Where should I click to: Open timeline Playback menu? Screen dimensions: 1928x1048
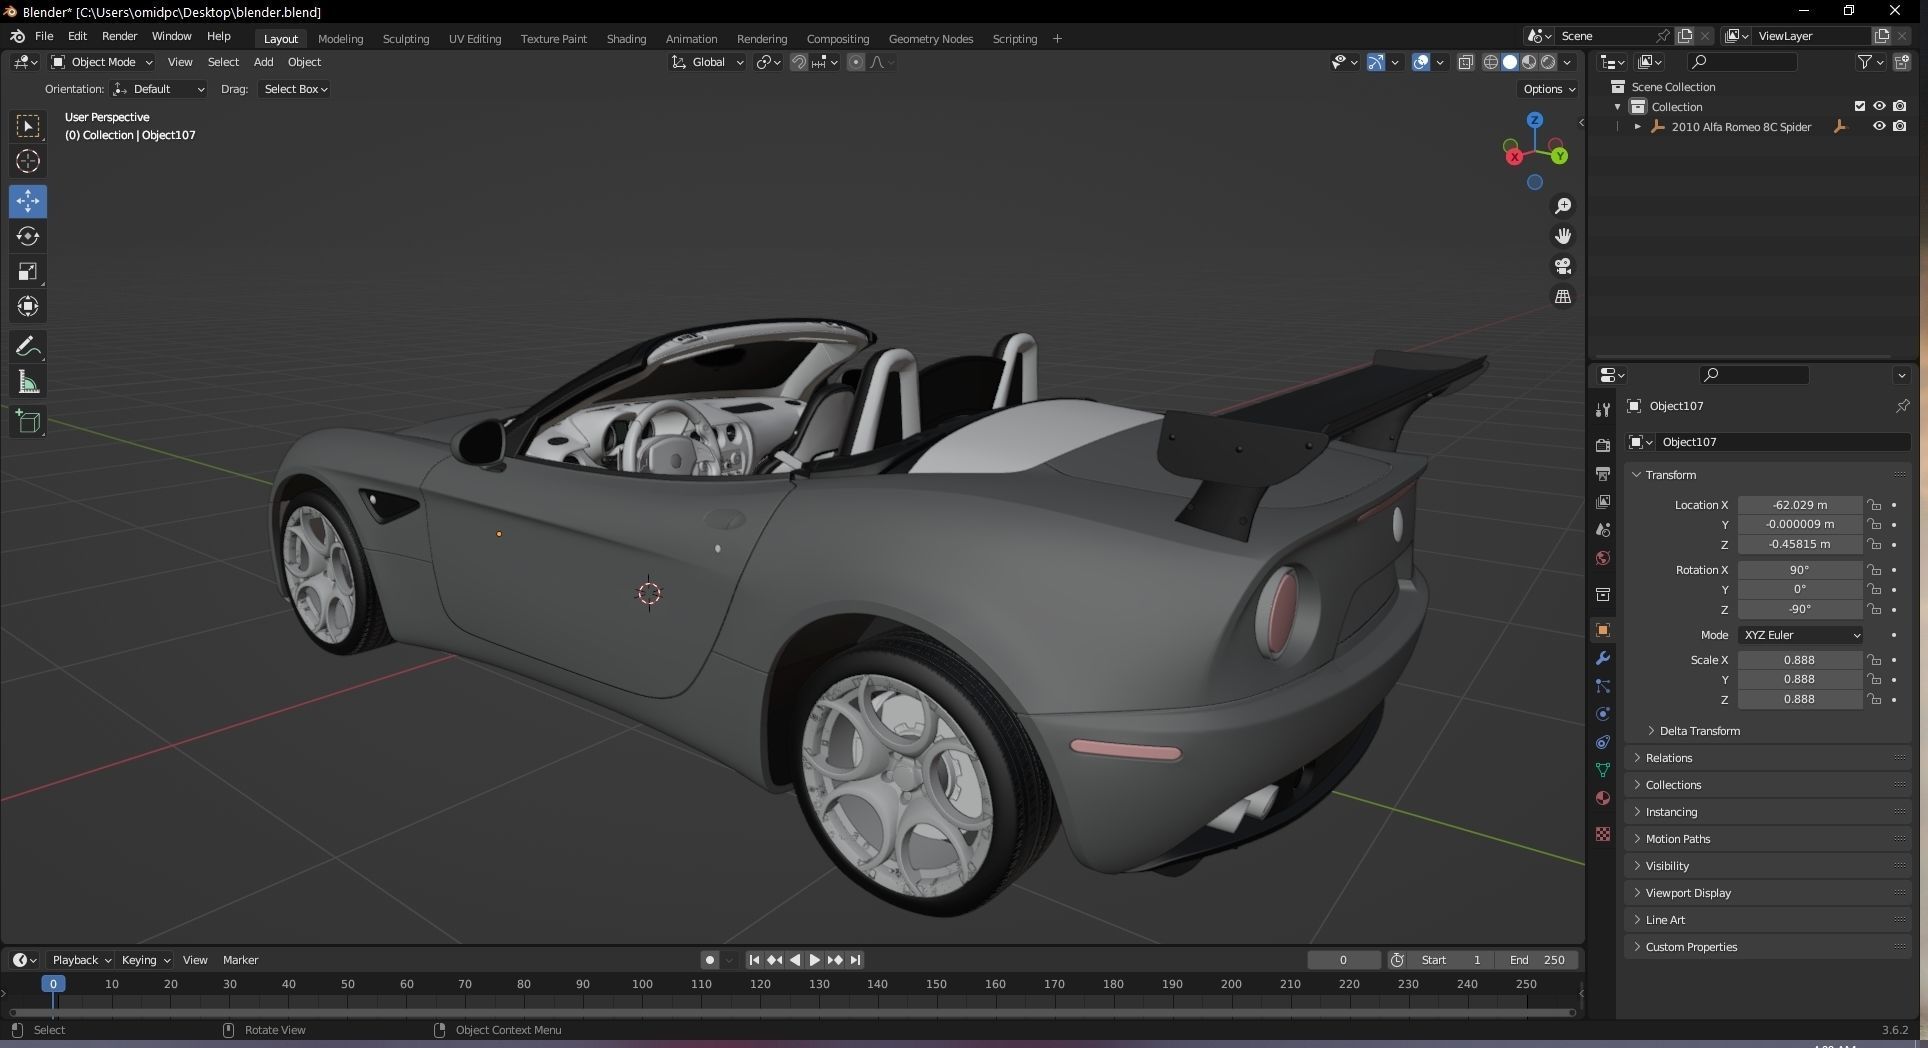(x=80, y=960)
